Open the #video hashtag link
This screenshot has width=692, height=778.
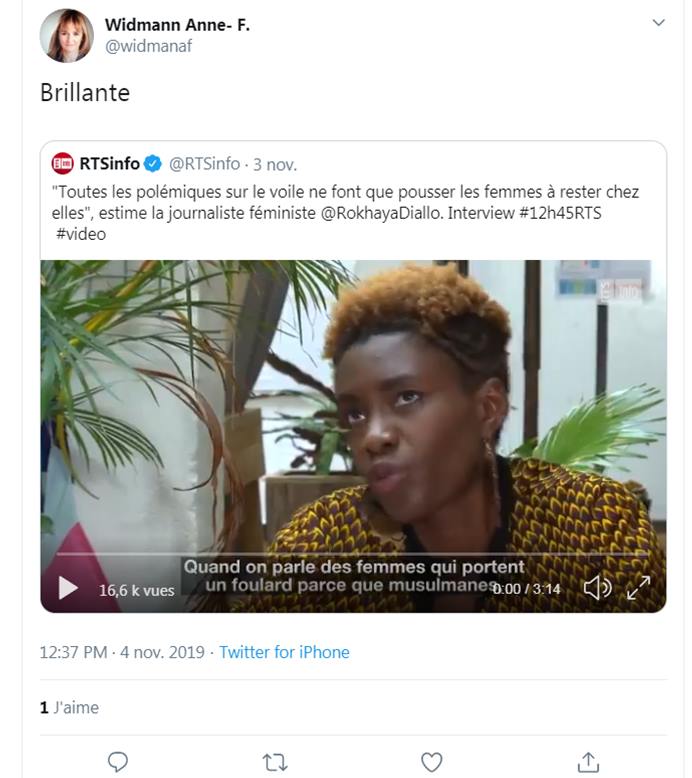point(81,234)
